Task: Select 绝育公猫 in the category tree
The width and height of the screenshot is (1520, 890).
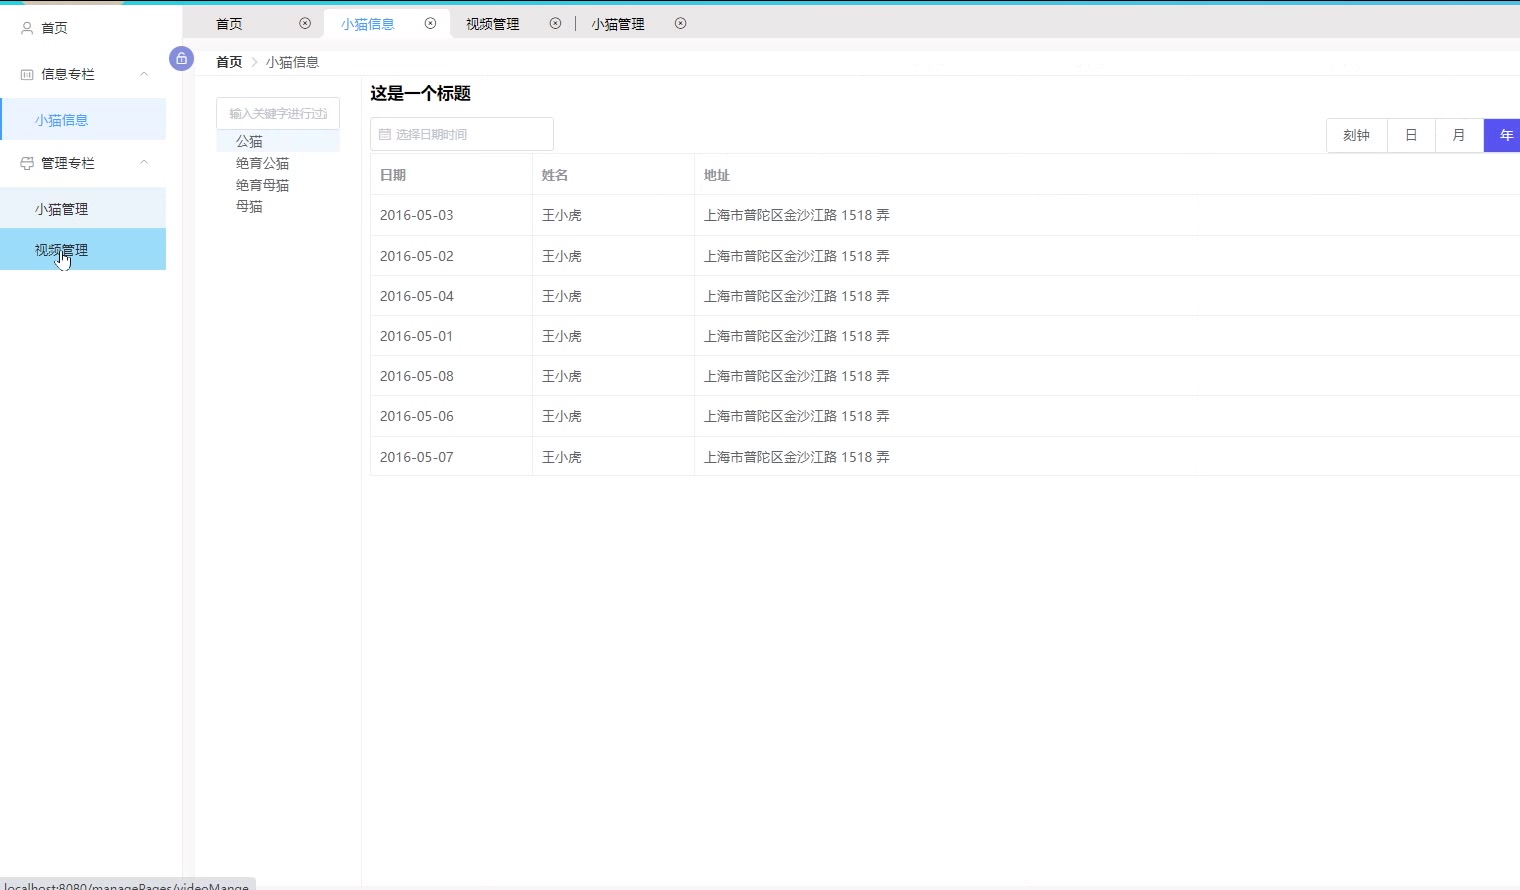Action: coord(262,163)
